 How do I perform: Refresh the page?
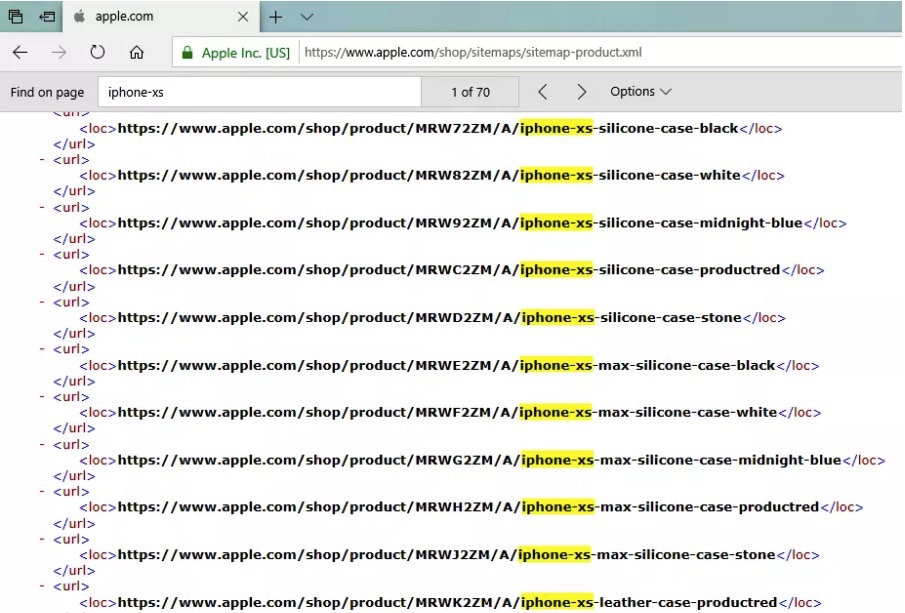[98, 52]
